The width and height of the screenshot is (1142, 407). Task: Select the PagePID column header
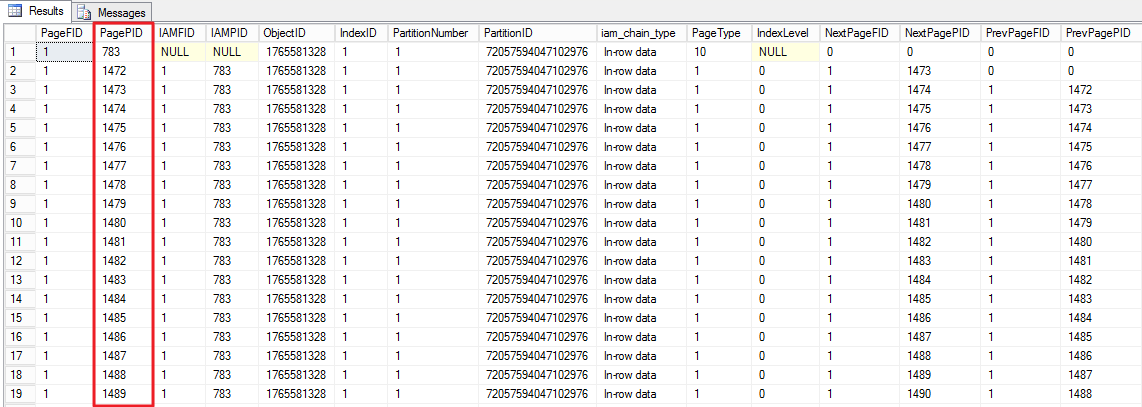click(x=123, y=33)
